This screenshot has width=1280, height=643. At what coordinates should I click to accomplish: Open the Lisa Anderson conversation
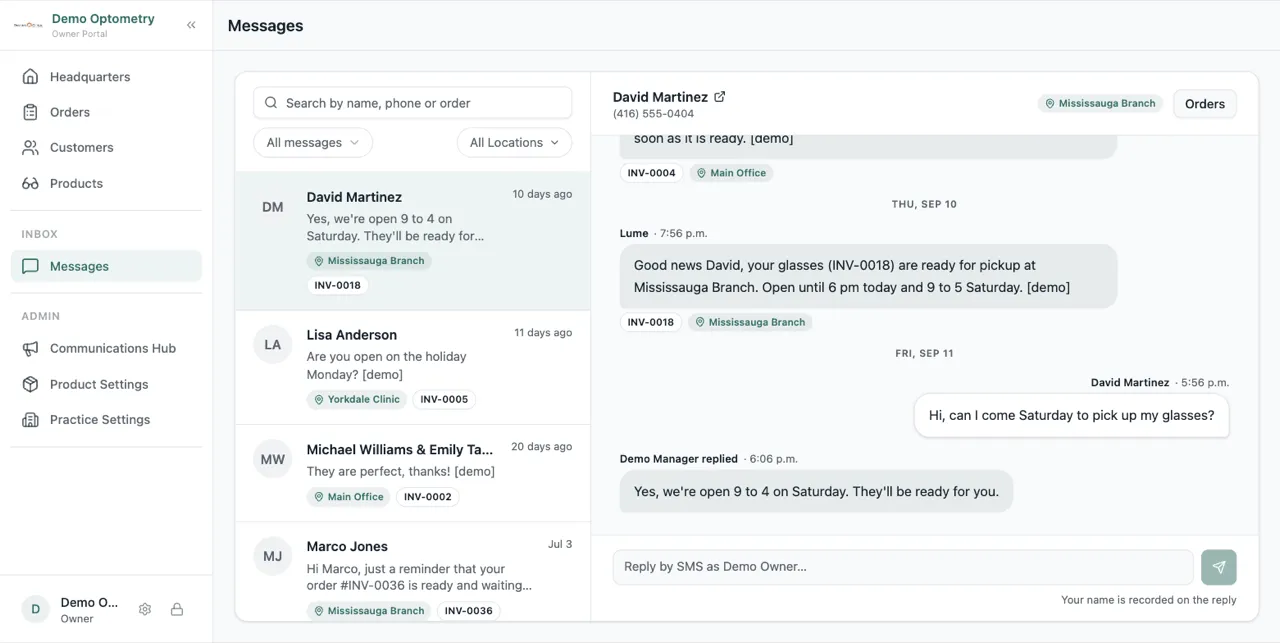click(x=412, y=367)
